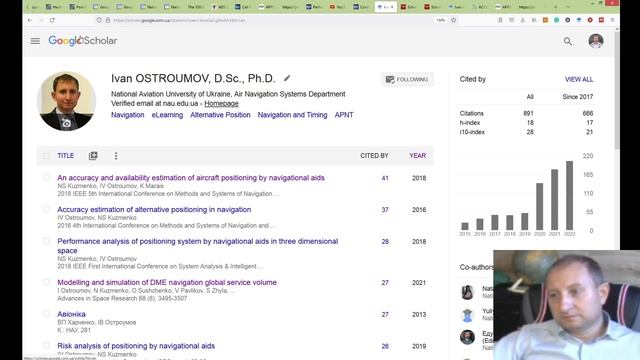The image size is (640, 360).
Task: Click the third co-author avatar thumbnail
Action: coord(467,337)
